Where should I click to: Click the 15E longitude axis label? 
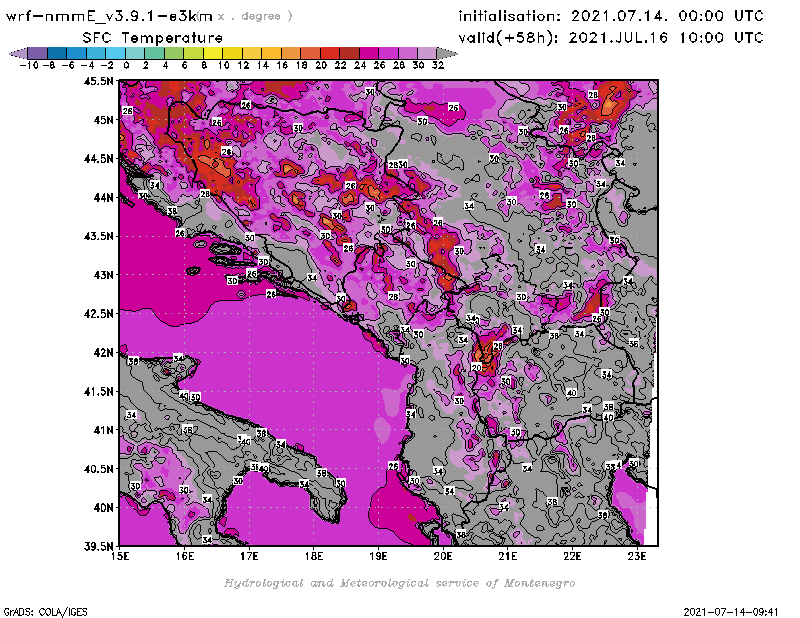pyautogui.click(x=120, y=556)
